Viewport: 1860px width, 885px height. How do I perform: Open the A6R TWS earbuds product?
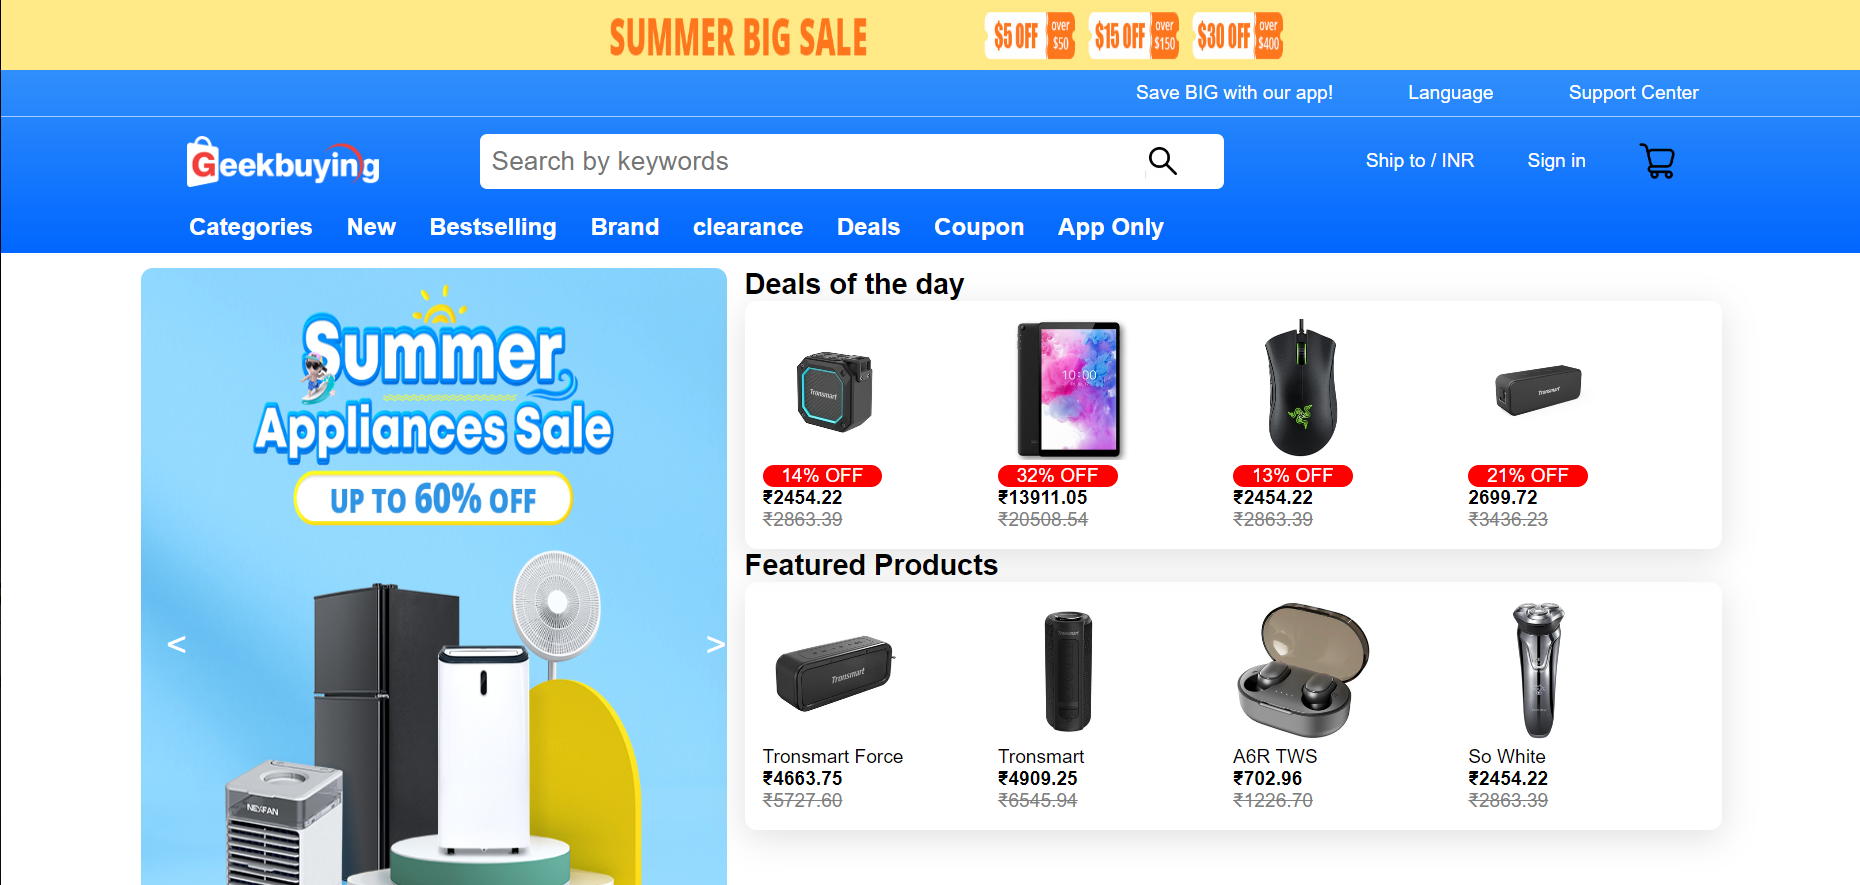point(1302,669)
